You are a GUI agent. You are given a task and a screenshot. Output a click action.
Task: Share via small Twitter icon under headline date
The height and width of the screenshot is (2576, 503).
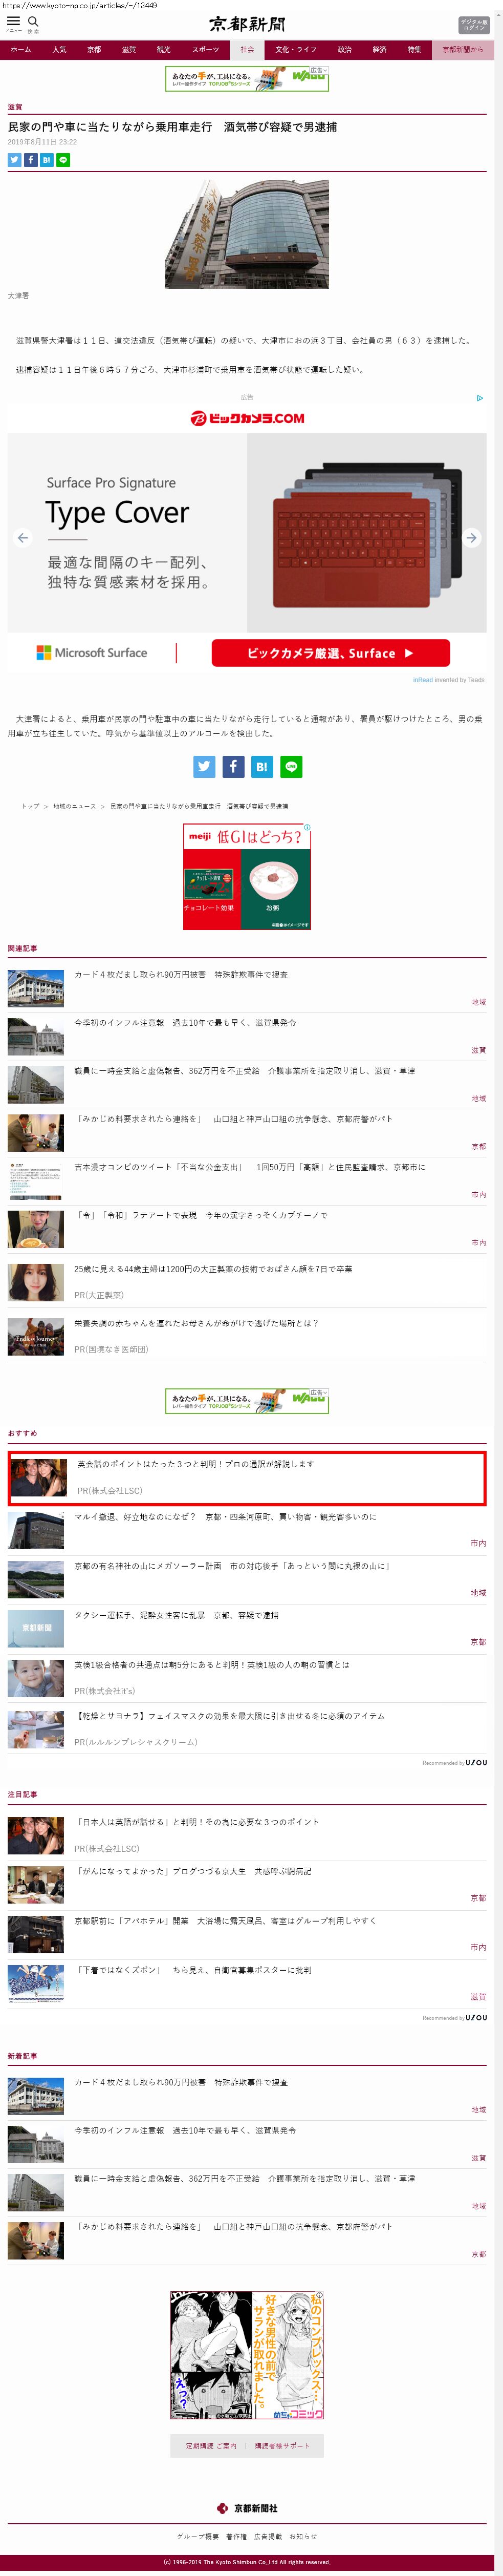15,160
